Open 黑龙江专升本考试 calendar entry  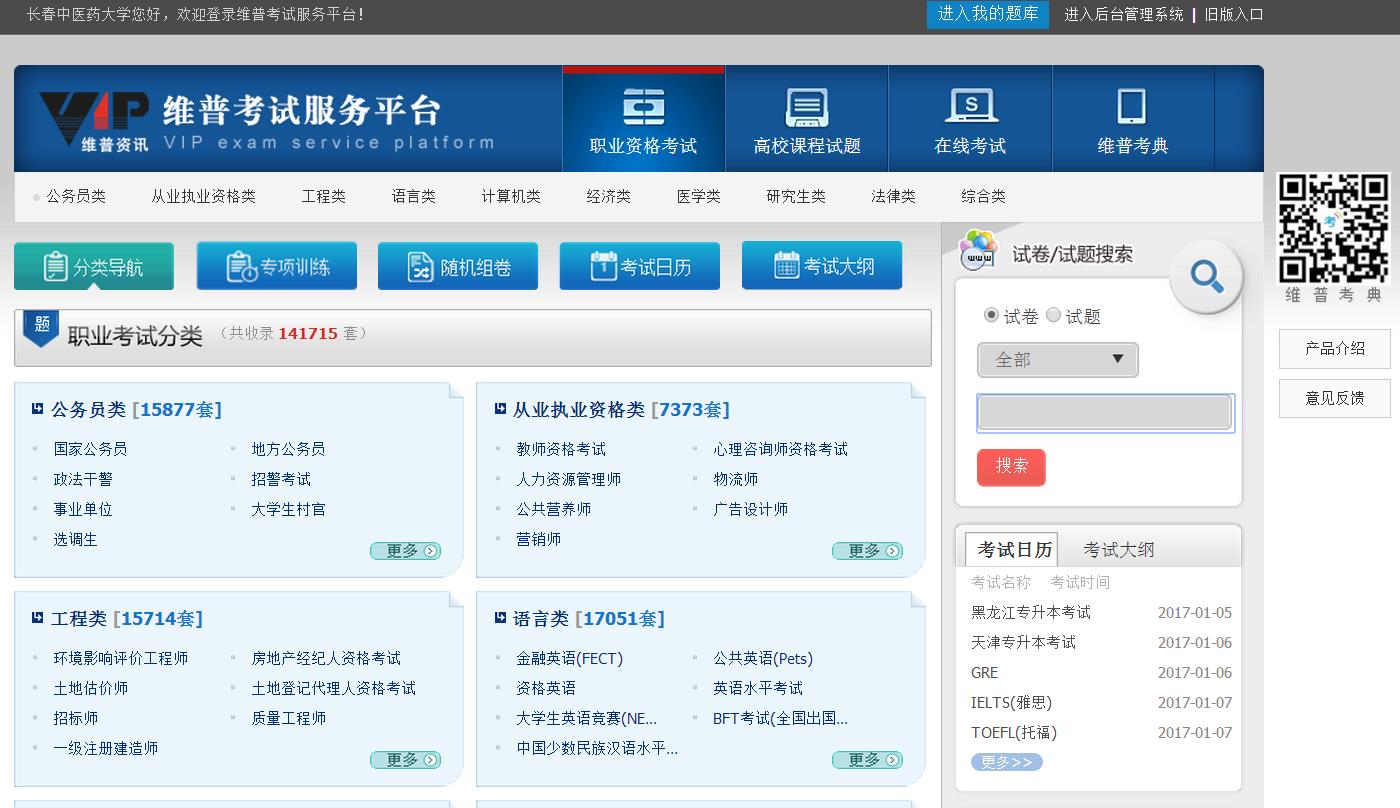1031,612
